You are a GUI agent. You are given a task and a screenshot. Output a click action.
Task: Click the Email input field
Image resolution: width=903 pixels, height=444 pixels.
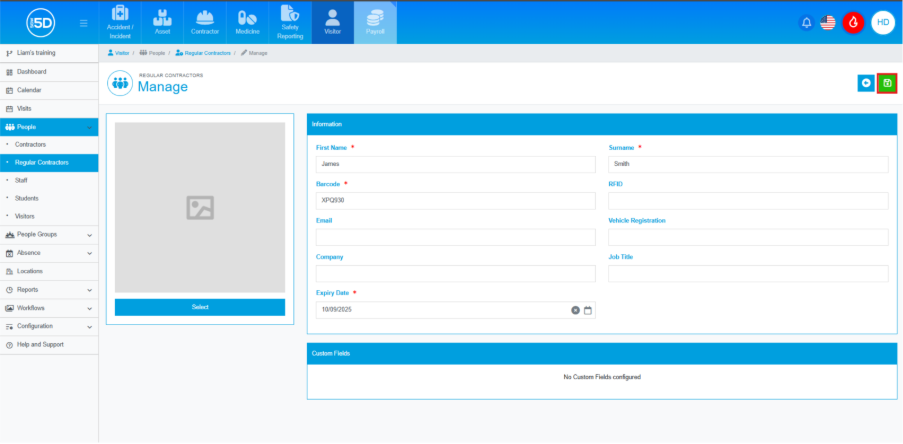(x=455, y=238)
